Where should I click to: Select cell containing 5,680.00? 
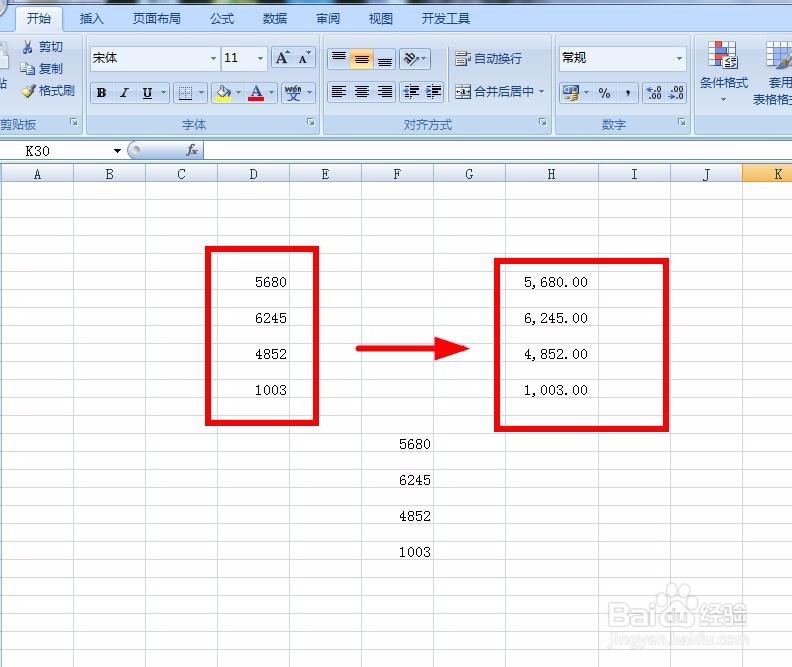coord(552,281)
